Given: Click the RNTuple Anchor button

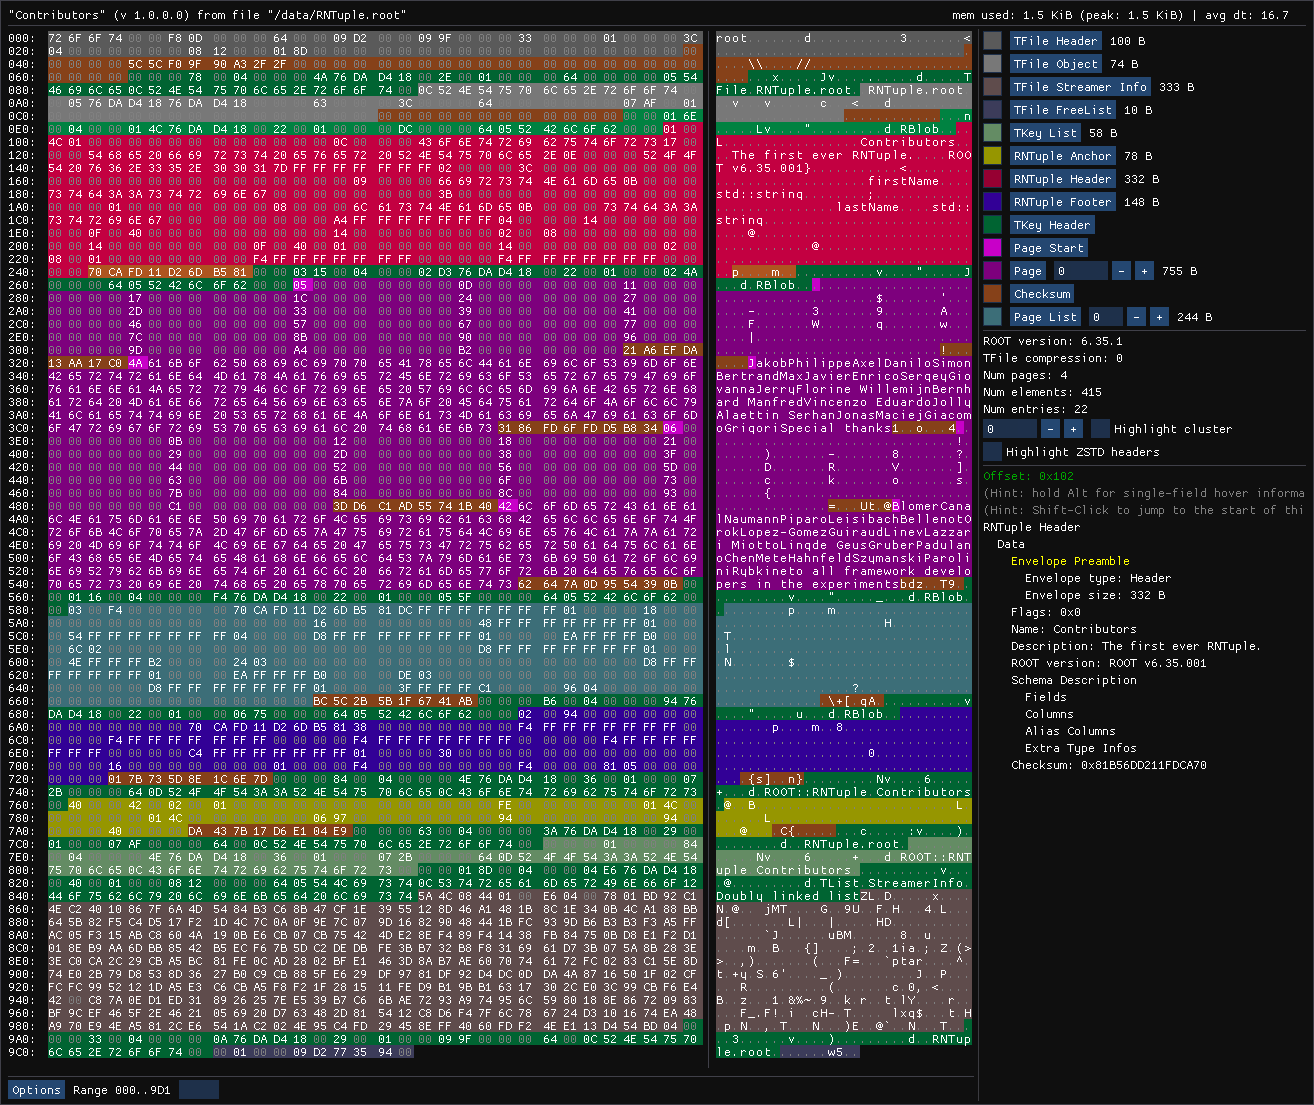Looking at the screenshot, I should (1062, 156).
